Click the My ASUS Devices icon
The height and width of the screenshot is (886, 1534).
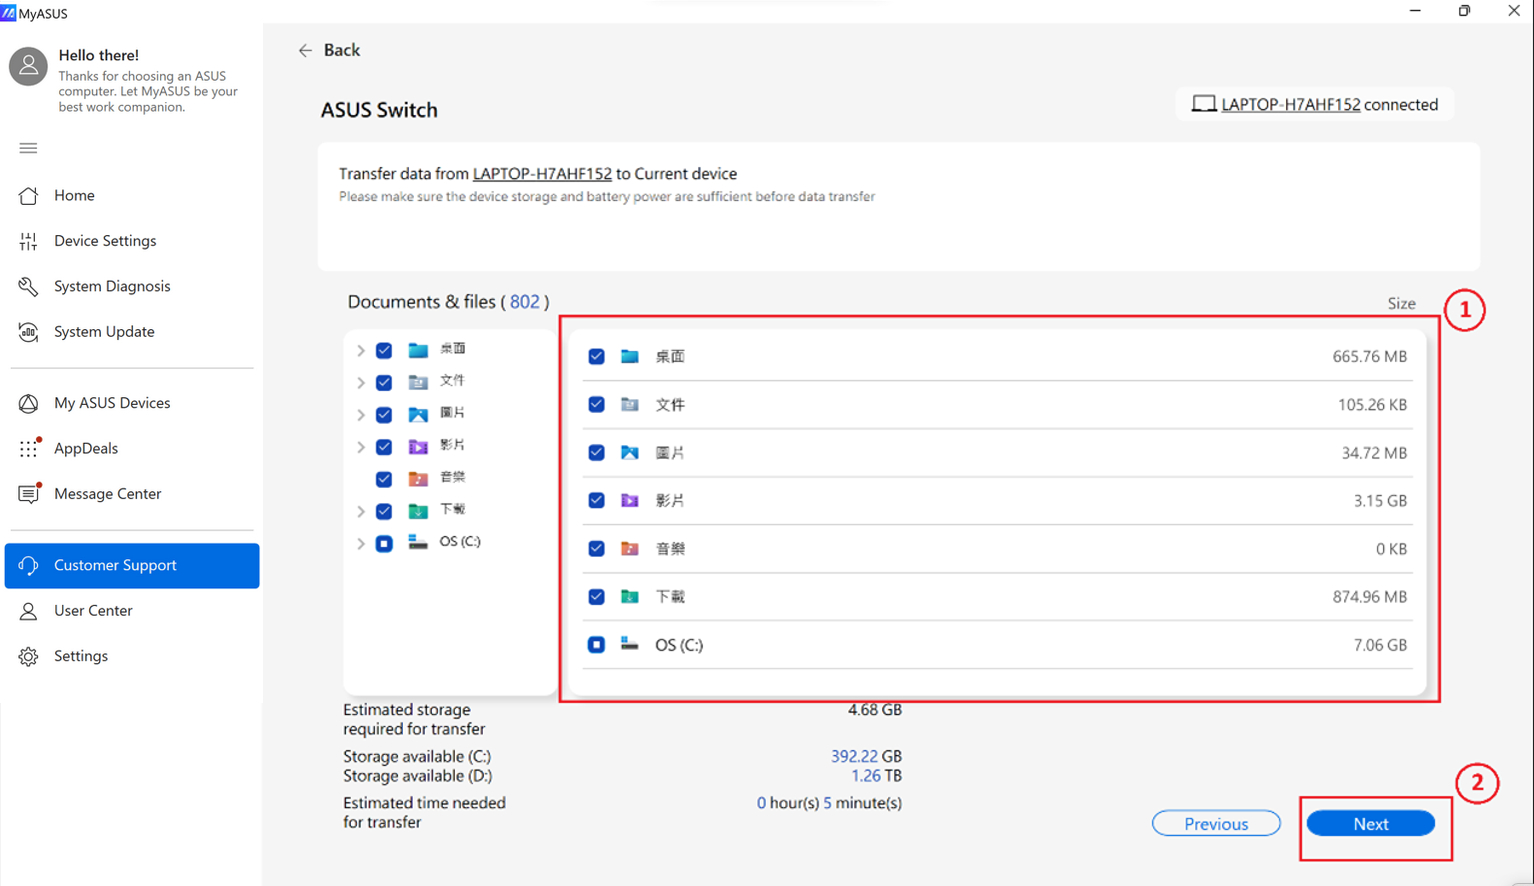tap(28, 403)
